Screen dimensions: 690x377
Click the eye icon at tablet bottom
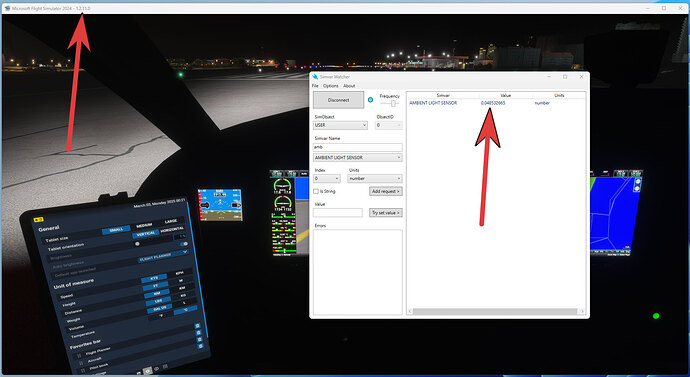point(156,369)
